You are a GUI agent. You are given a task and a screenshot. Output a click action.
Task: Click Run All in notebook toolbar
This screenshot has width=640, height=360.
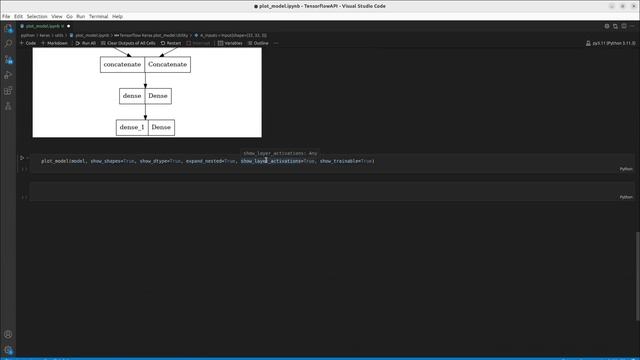pos(86,43)
